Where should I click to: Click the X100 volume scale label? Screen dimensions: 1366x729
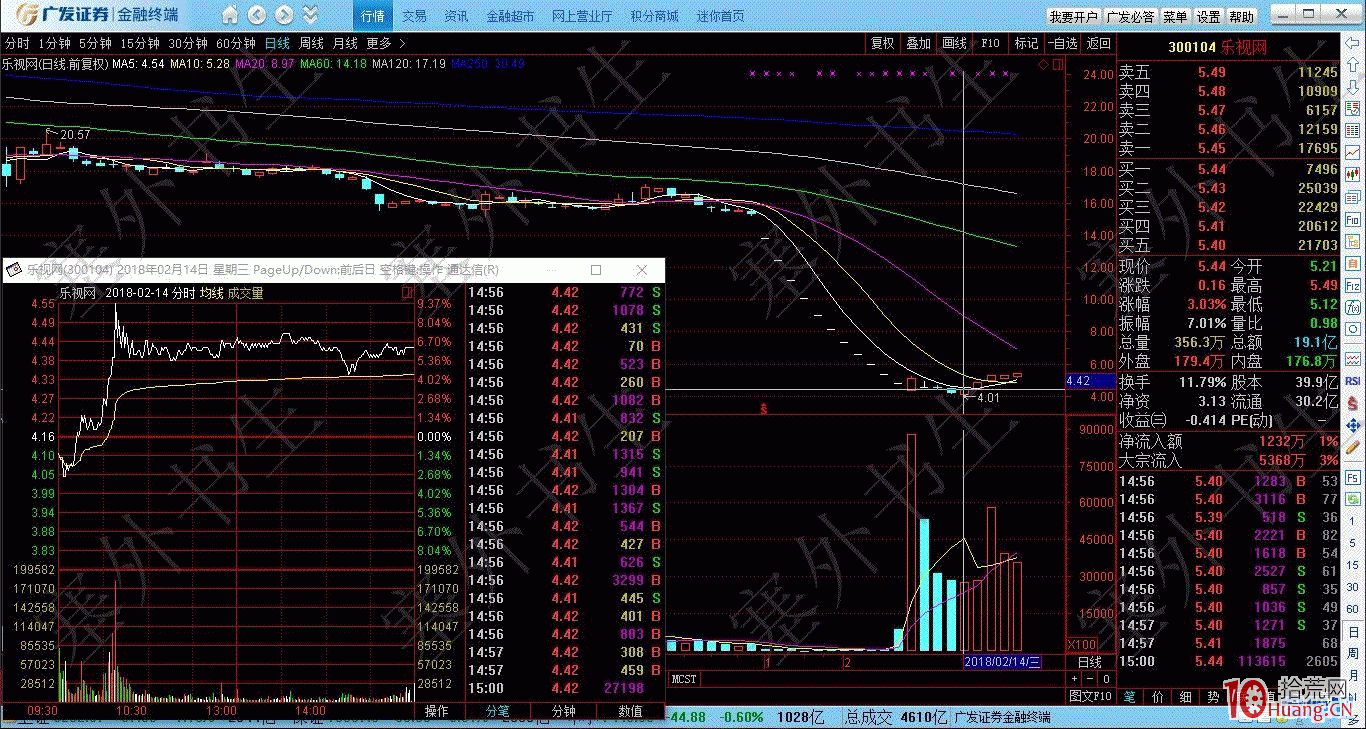tap(1082, 644)
